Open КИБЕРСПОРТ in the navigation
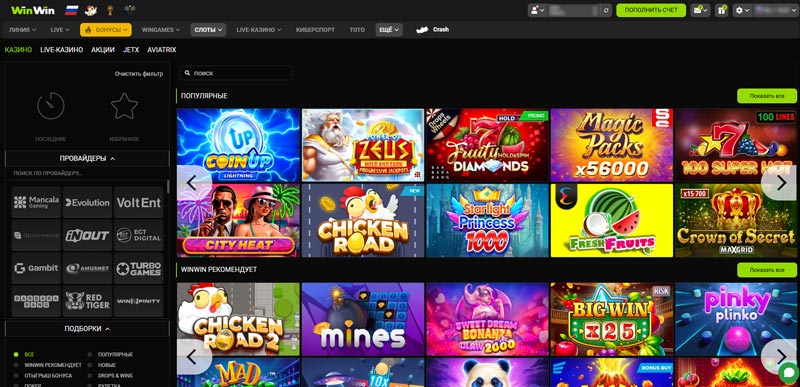 pyautogui.click(x=315, y=30)
